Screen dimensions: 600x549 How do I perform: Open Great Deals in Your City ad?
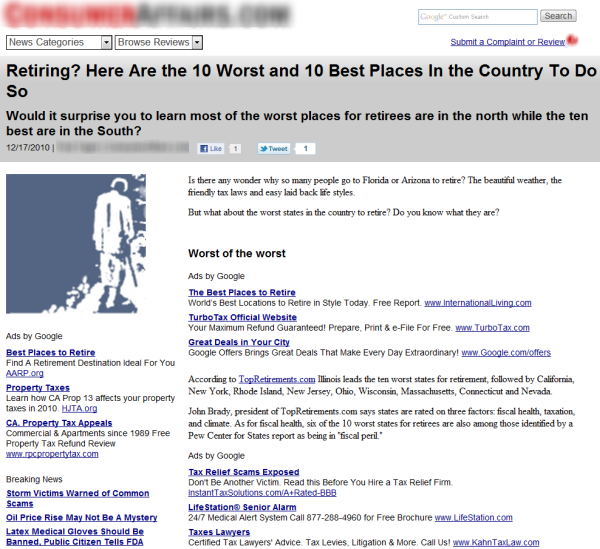tap(239, 342)
